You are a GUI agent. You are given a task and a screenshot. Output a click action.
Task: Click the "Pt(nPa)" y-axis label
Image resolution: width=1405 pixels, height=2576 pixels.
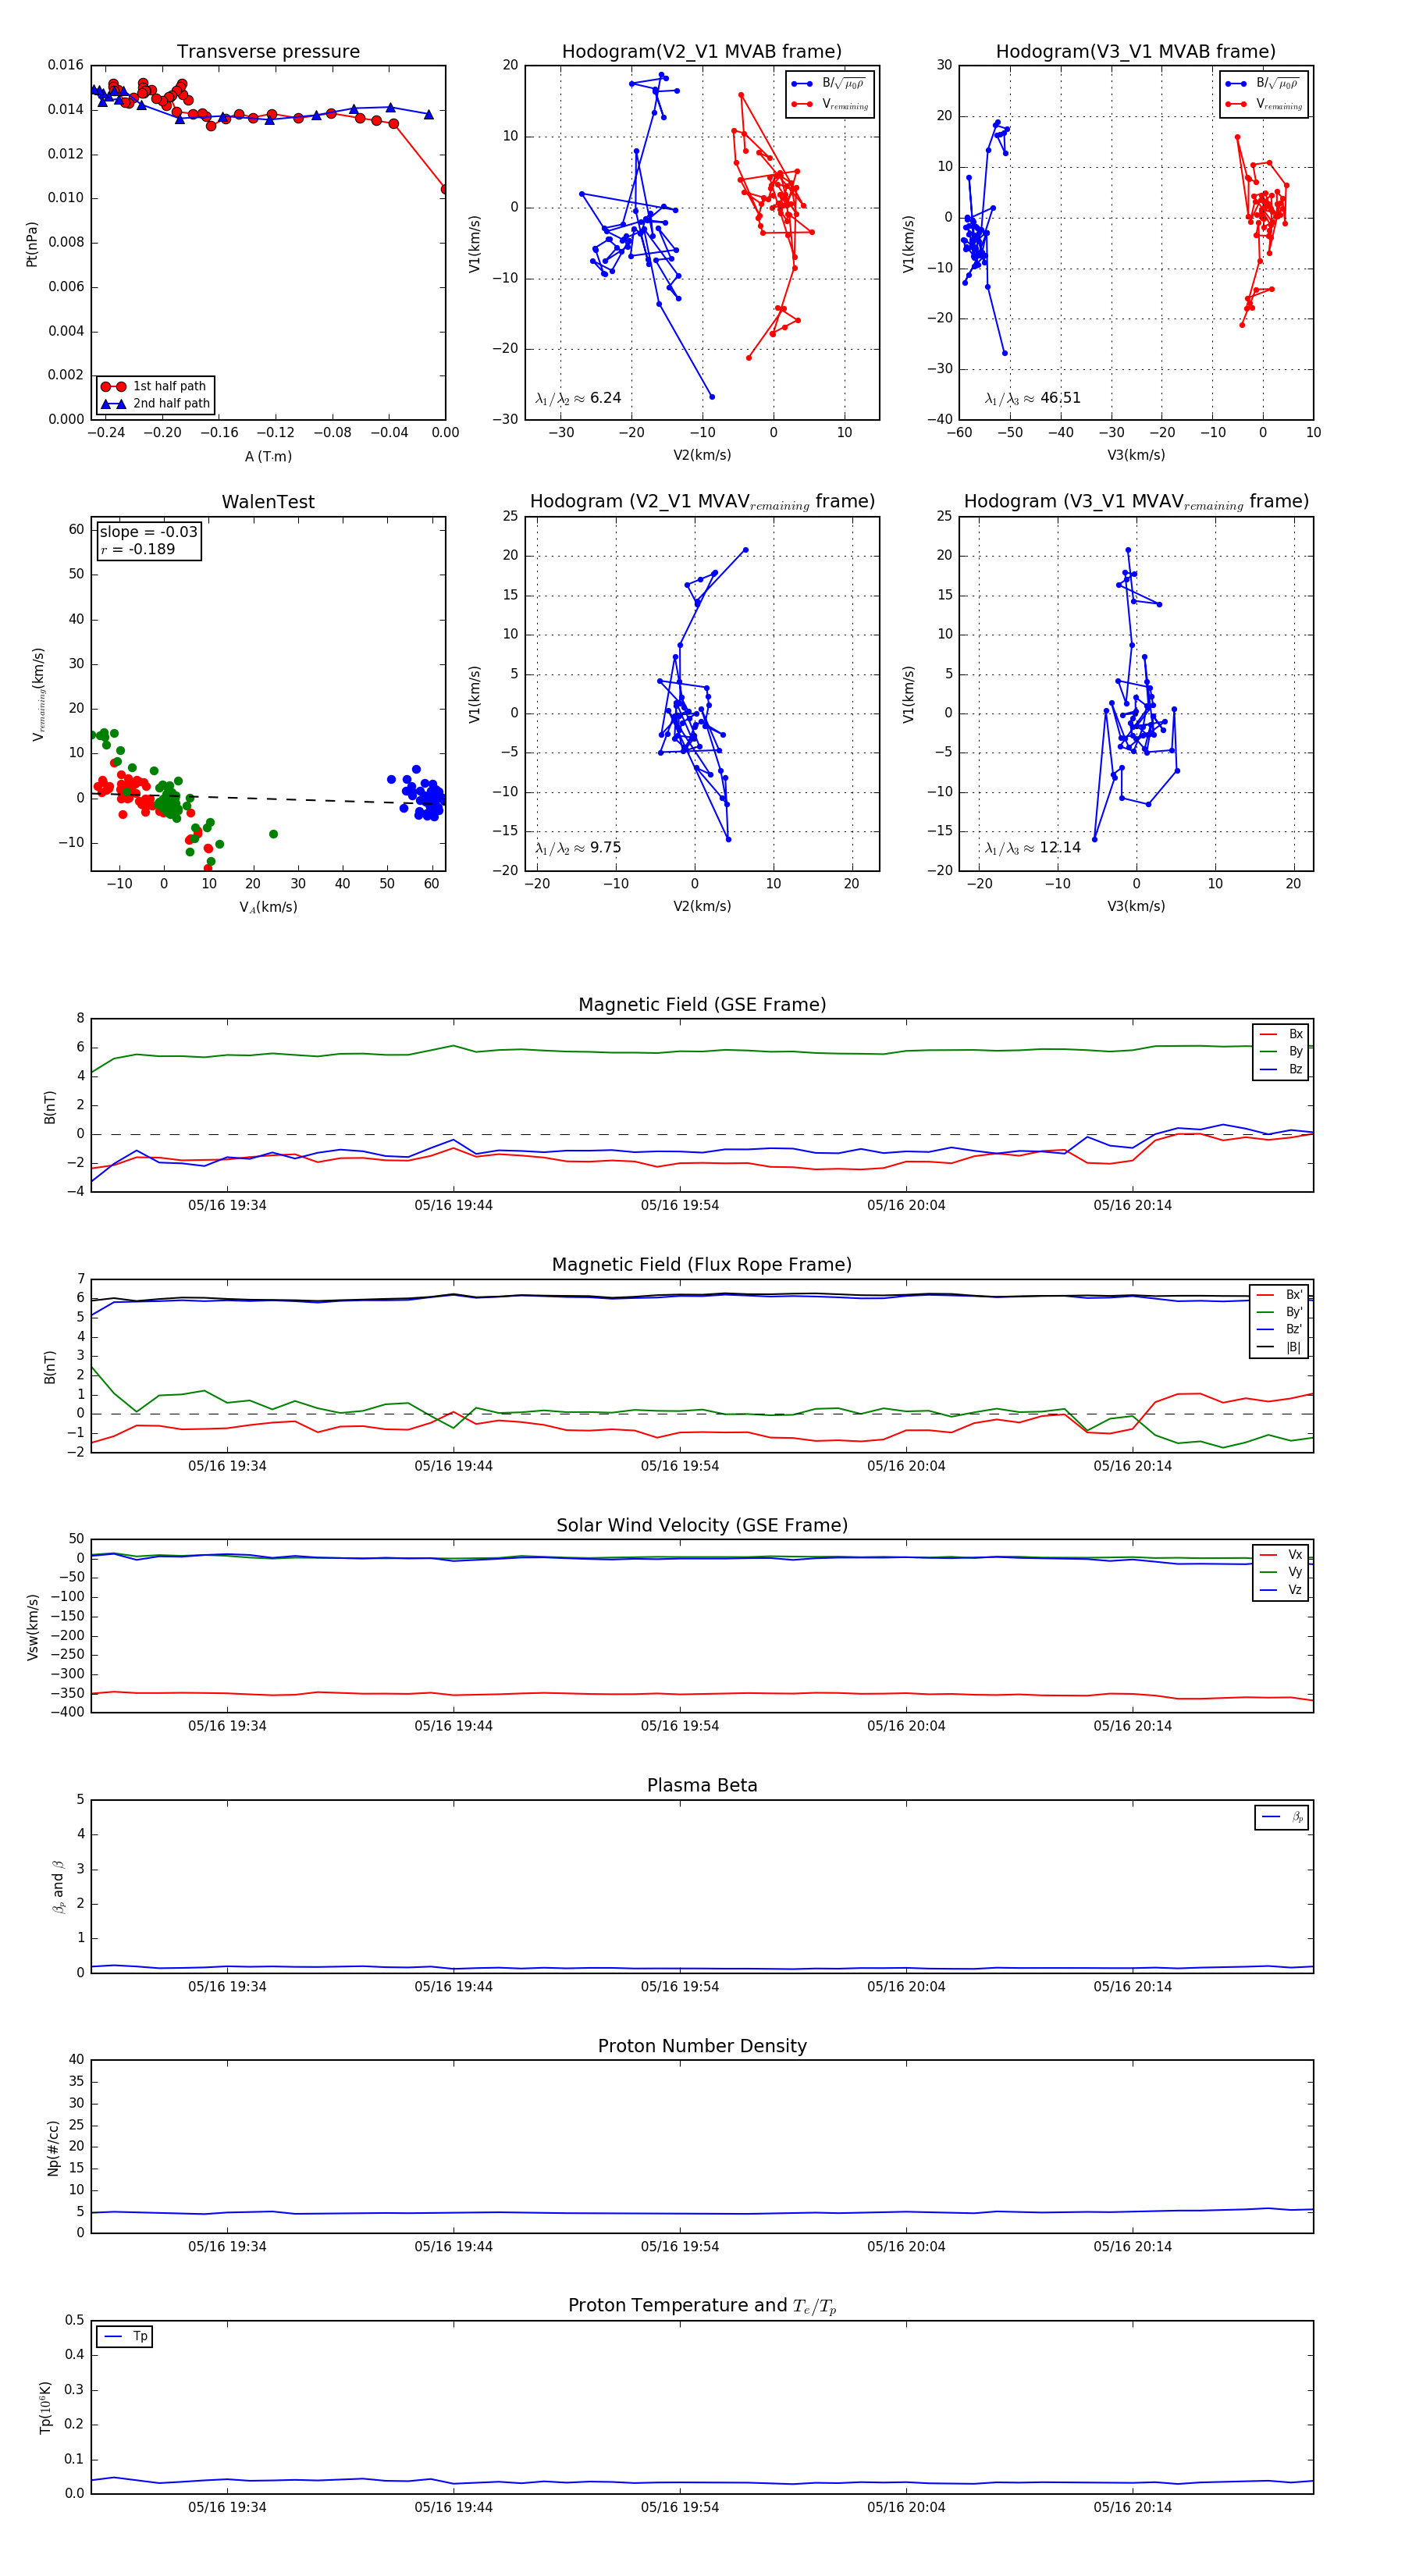tap(32, 243)
